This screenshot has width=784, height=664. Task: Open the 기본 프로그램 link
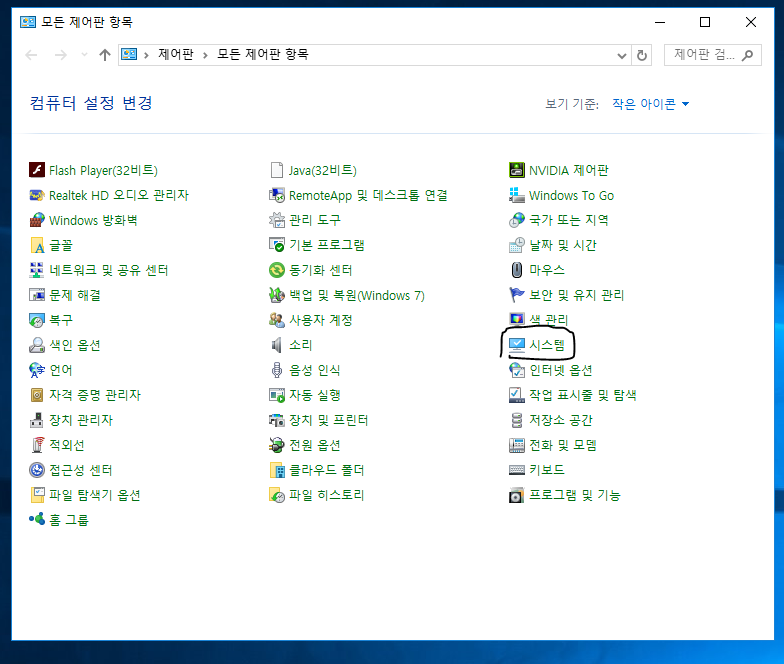tap(327, 245)
